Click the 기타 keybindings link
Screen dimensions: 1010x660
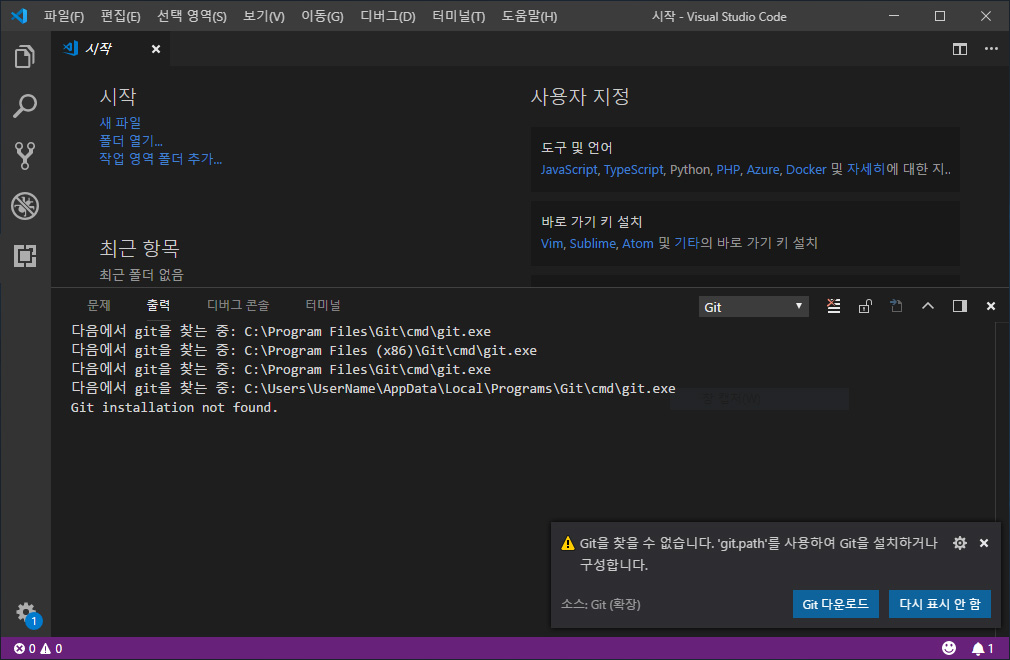click(x=687, y=243)
